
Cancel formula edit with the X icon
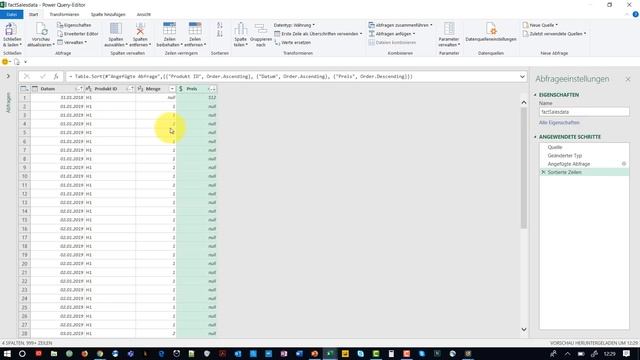point(27,76)
